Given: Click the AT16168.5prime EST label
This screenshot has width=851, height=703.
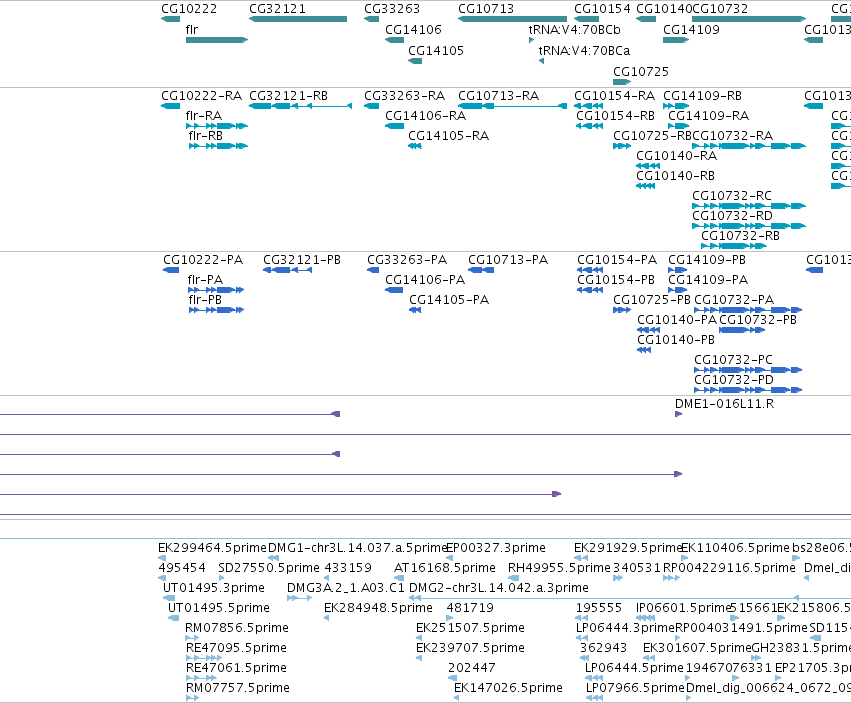Looking at the screenshot, I should 445,568.
